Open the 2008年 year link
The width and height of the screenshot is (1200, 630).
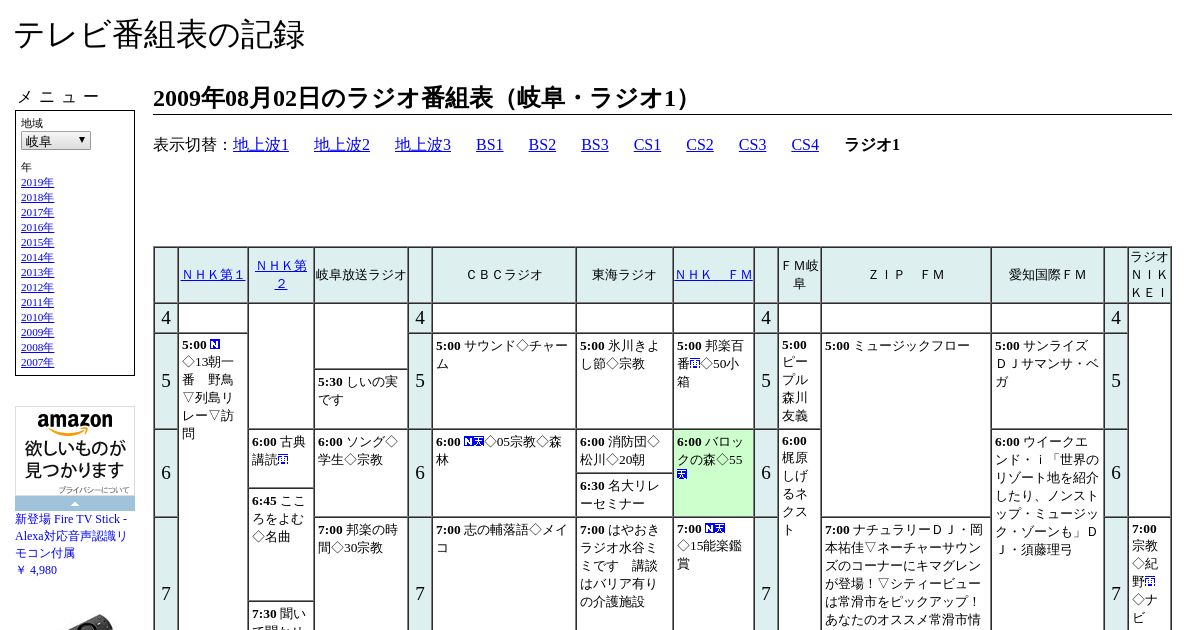coord(37,347)
